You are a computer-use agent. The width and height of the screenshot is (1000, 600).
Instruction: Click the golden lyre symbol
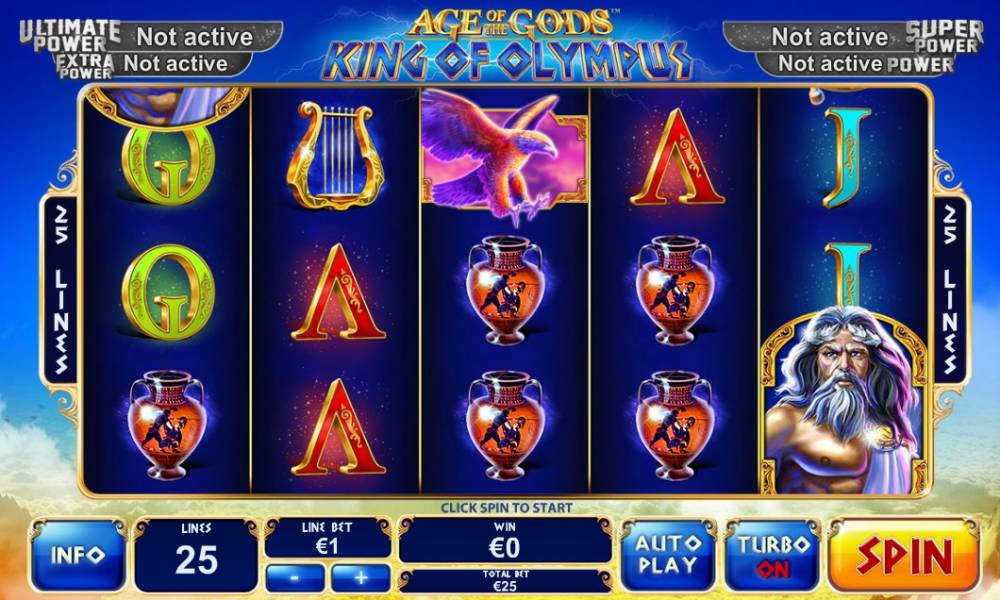coord(335,156)
